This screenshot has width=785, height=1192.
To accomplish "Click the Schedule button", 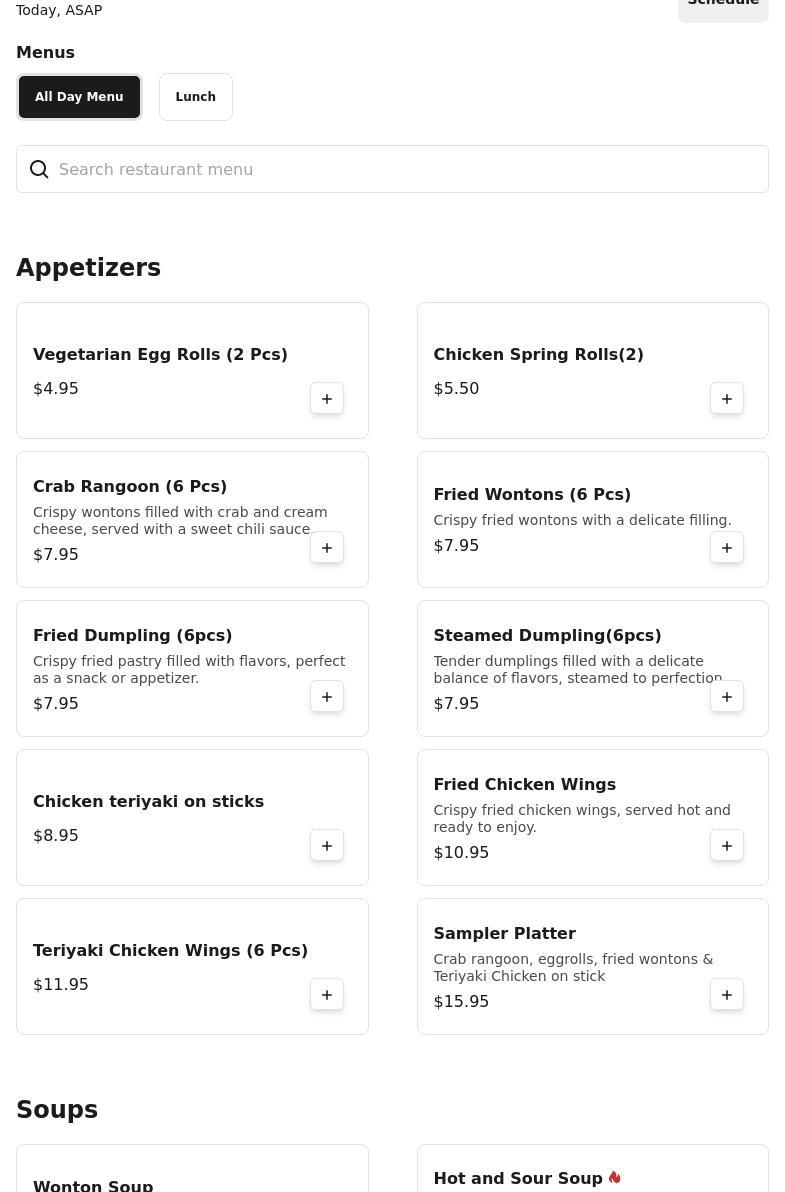I will 723,6.
